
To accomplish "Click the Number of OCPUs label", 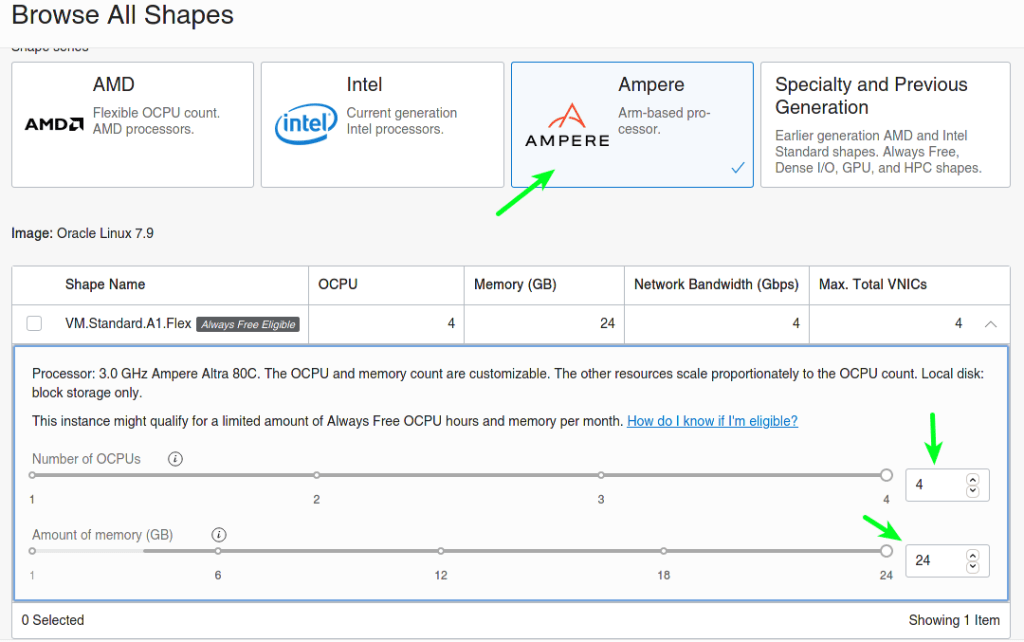I will (x=86, y=459).
